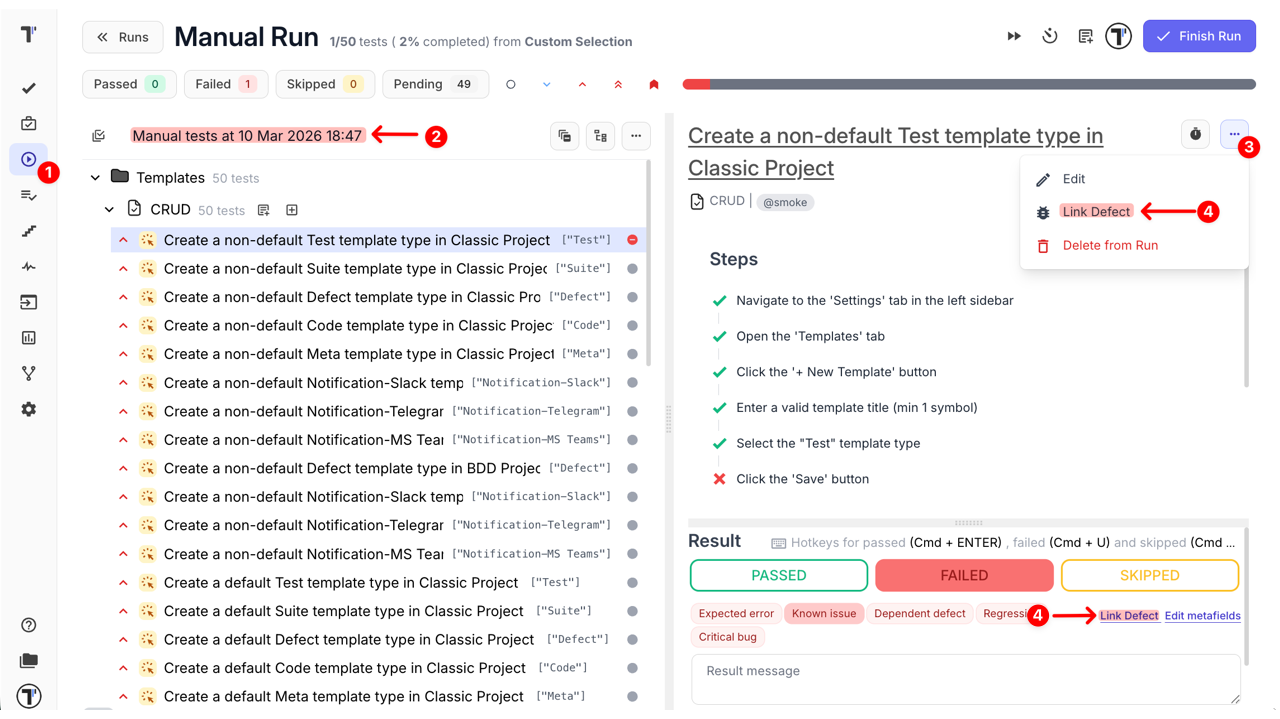Click the tree view icon in test list toolbar
Screen dimensions: 1280x719
click(x=600, y=136)
